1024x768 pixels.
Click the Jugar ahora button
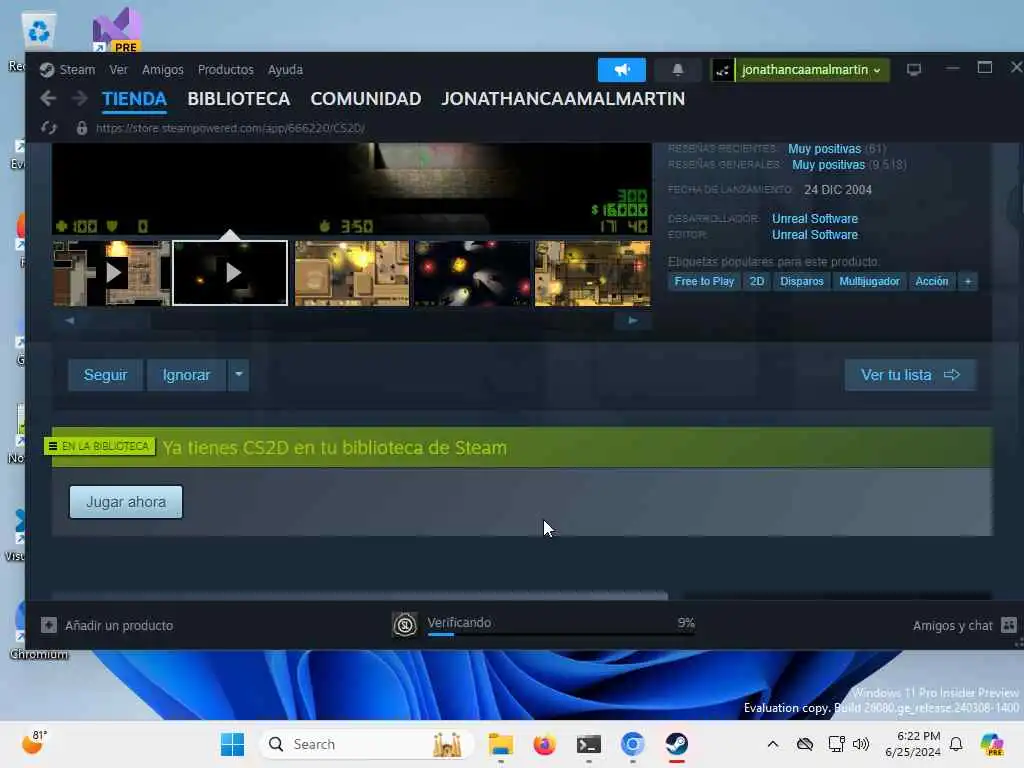[x=126, y=502]
